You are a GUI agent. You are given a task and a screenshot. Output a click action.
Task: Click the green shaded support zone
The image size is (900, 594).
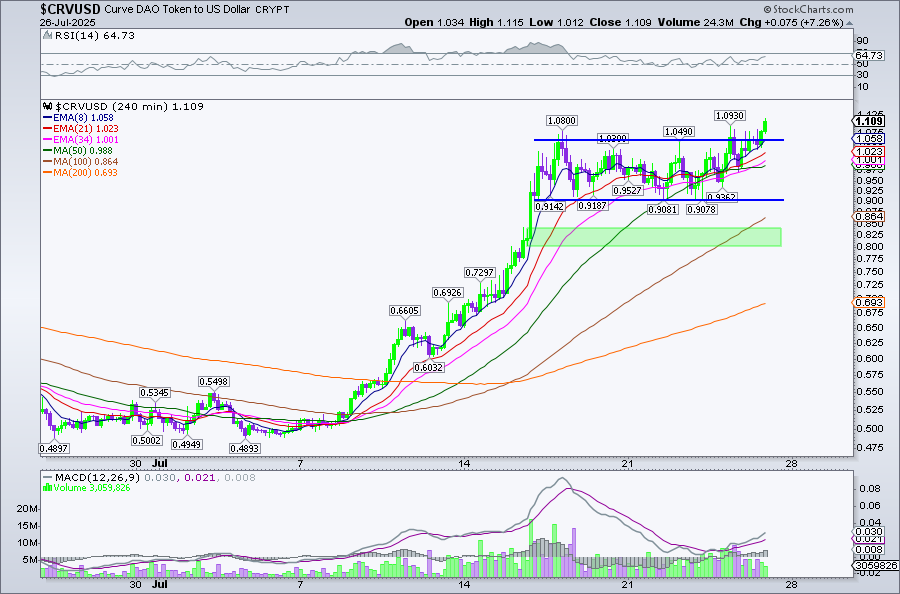[x=655, y=237]
